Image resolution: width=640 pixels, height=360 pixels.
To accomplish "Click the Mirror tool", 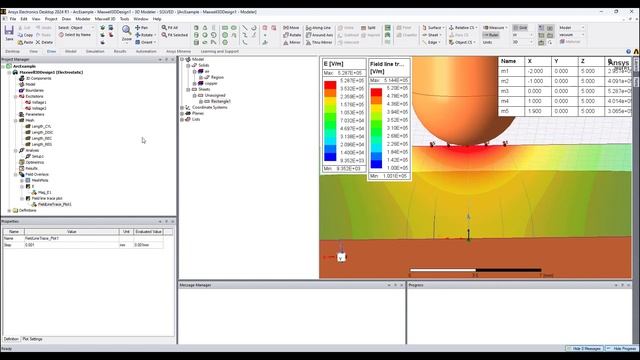I will (x=292, y=42).
